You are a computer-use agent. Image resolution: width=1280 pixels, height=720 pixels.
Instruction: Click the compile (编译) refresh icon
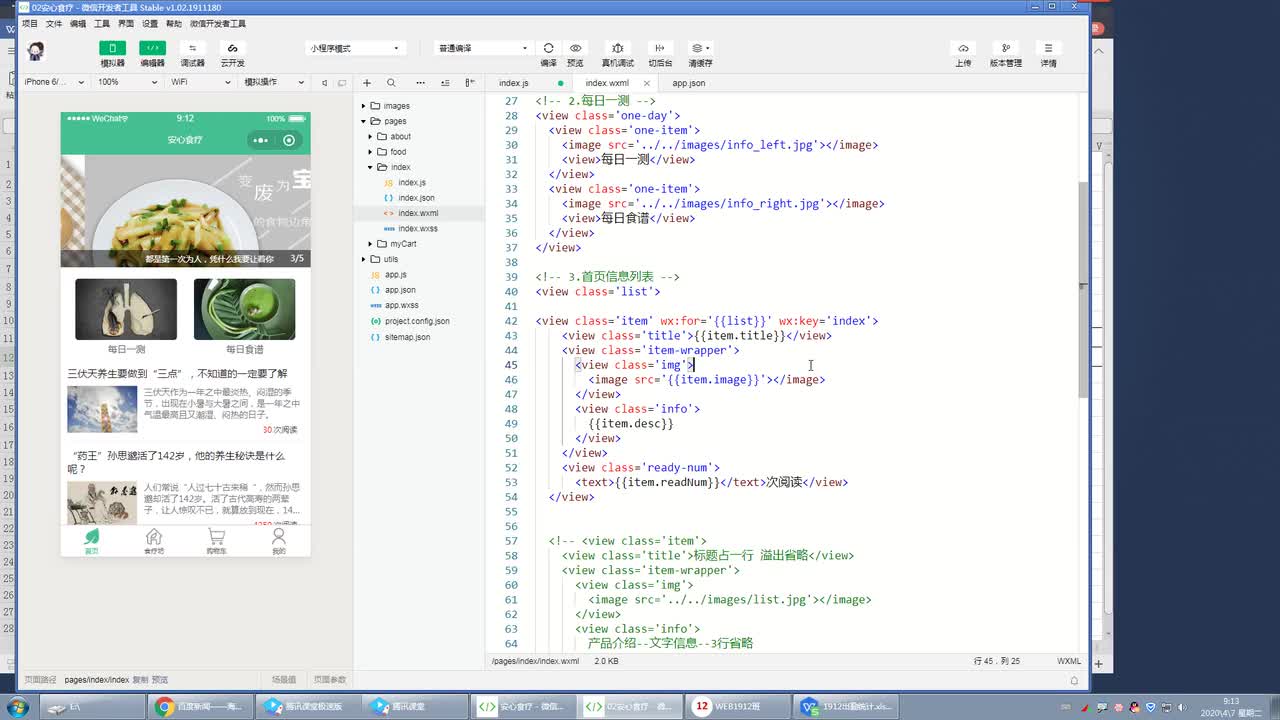(548, 48)
